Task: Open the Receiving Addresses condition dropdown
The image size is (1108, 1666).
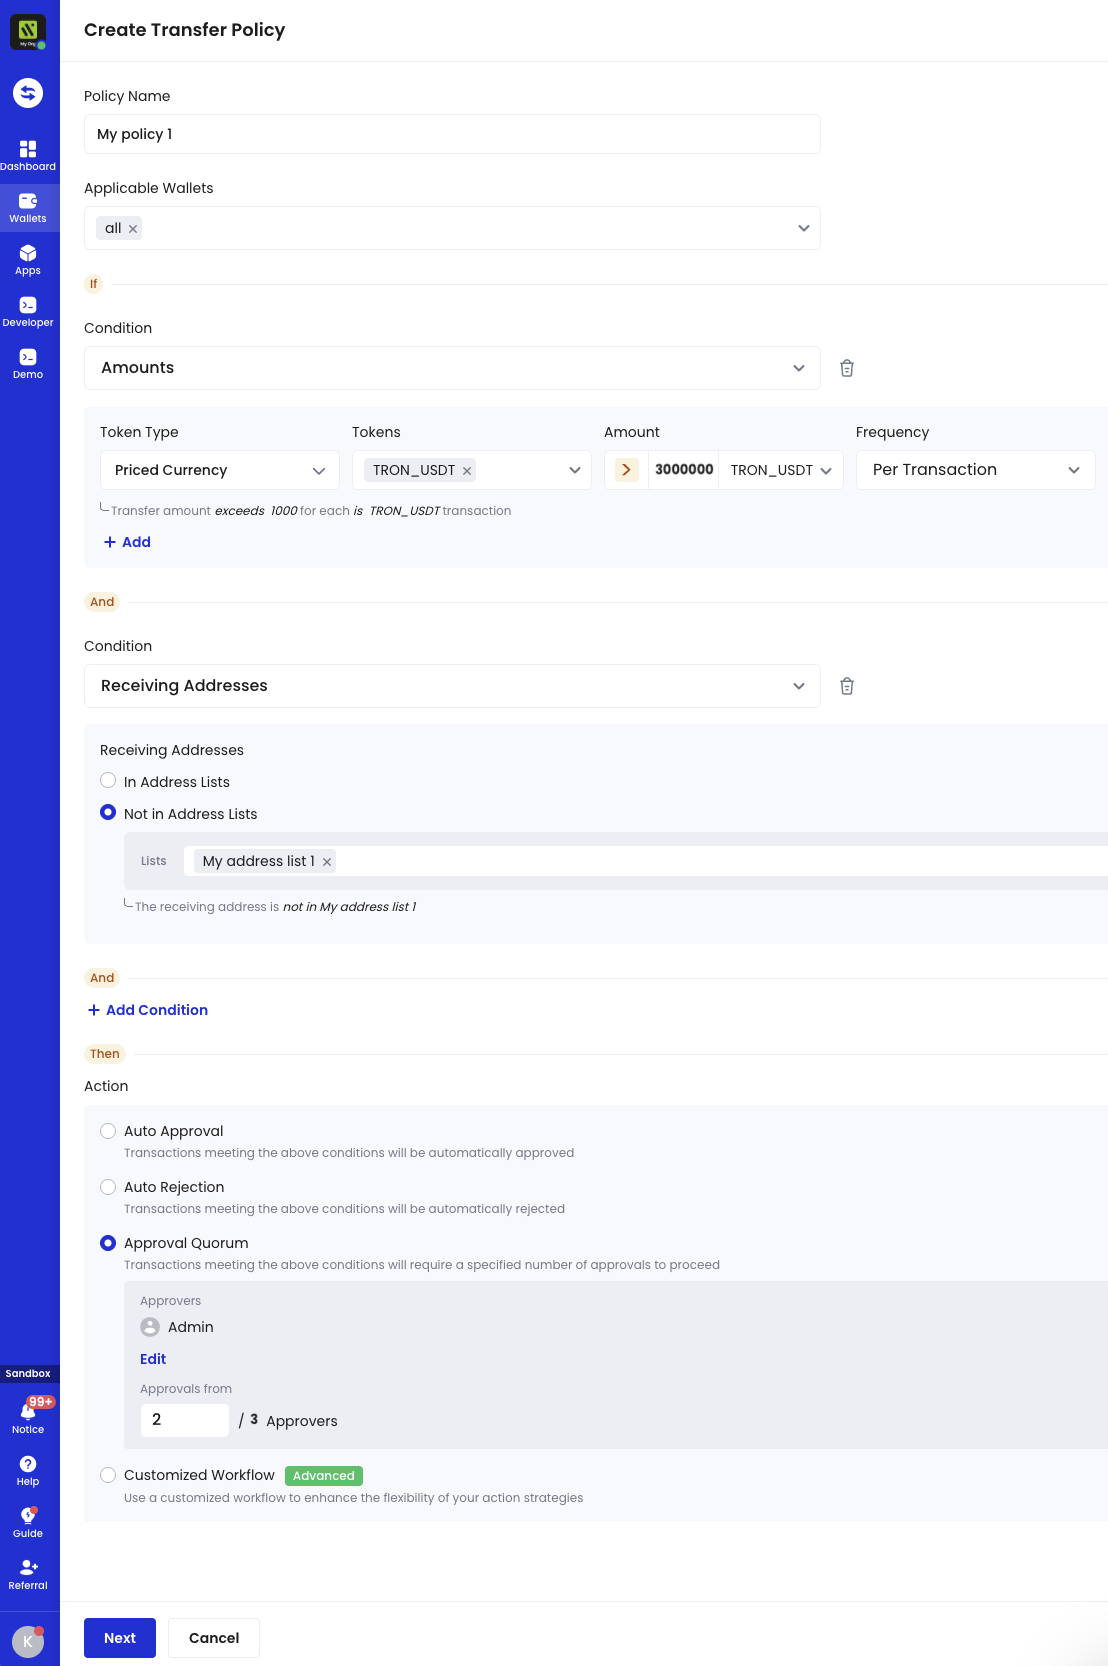Action: [452, 686]
